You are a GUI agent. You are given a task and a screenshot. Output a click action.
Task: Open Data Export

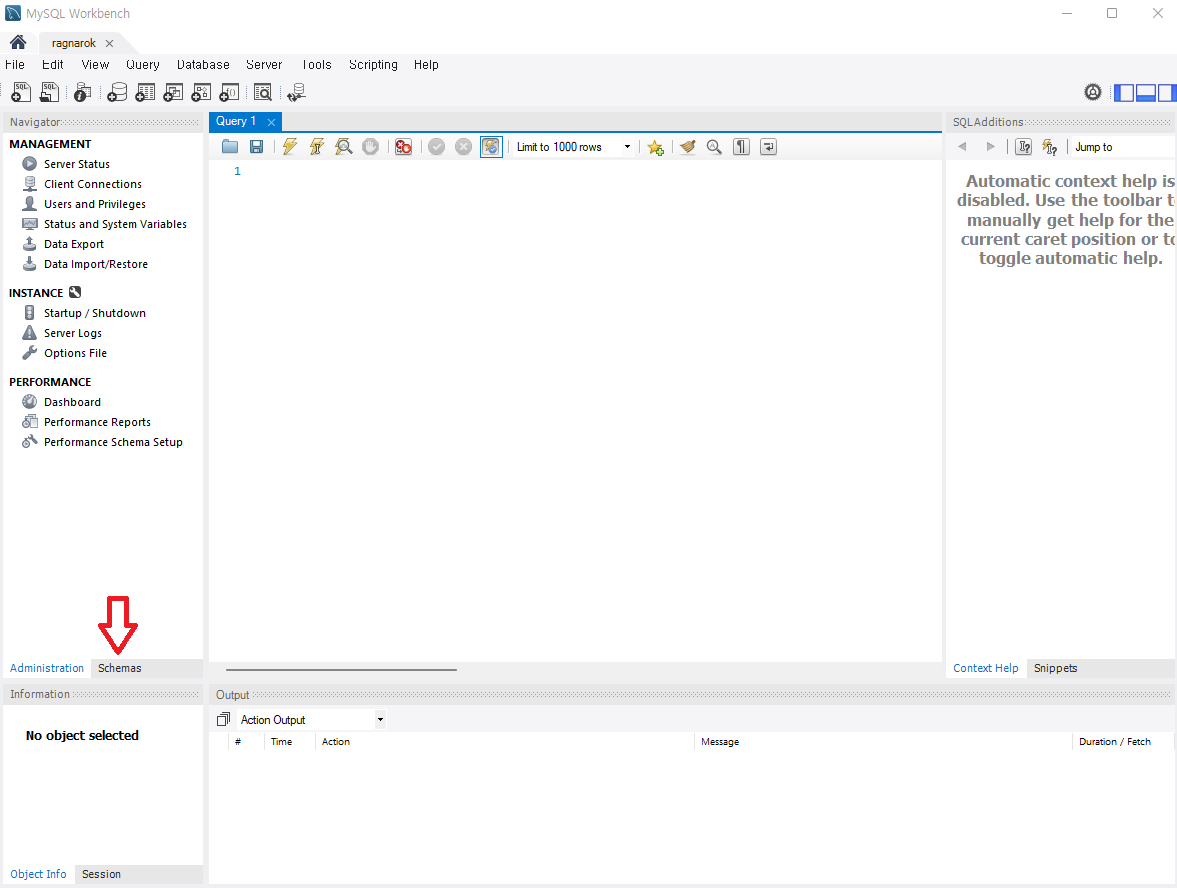point(74,244)
